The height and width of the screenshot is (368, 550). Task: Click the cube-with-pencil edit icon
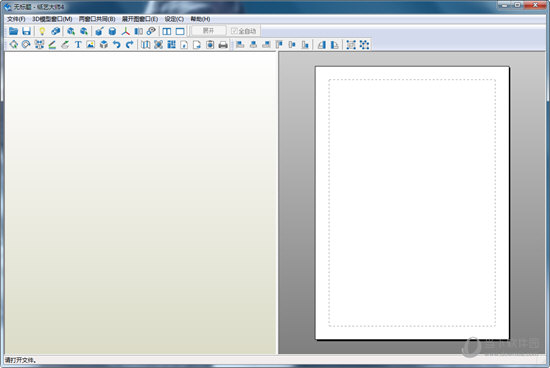(99, 31)
